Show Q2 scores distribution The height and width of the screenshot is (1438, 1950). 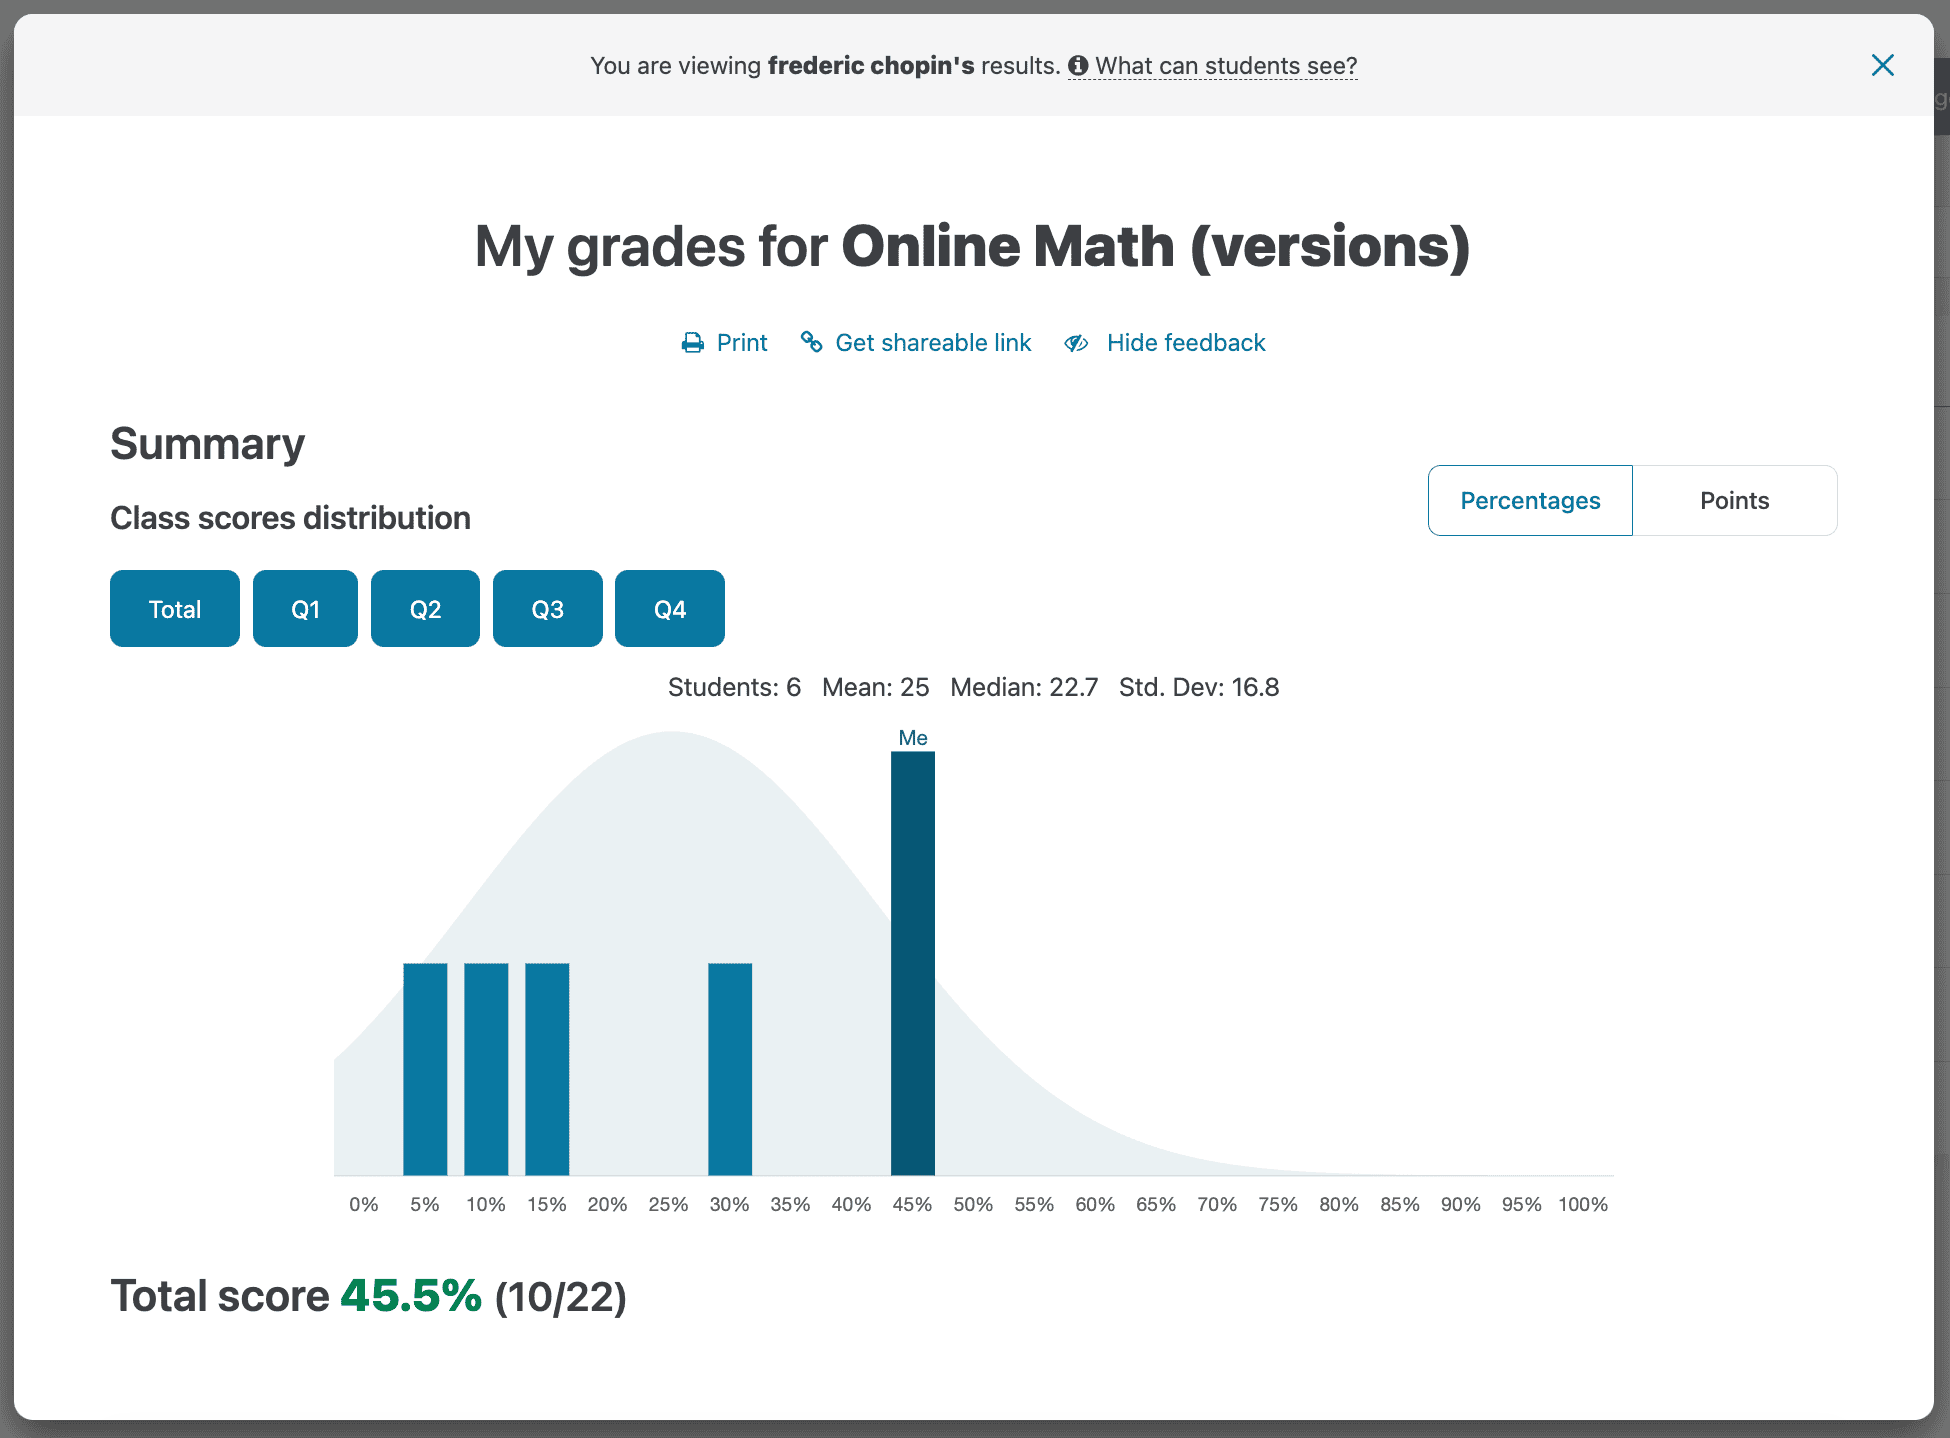tap(425, 609)
